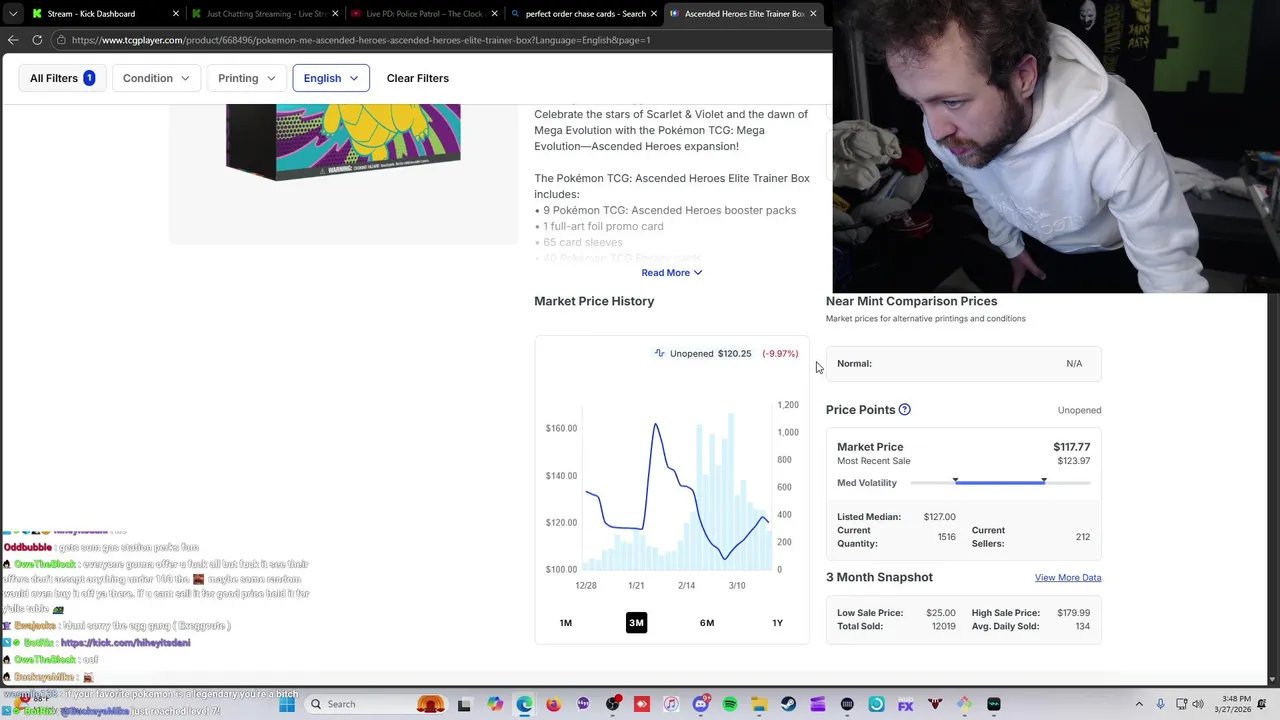Open Windows Start menu
Screen dimensions: 1280x720
tap(287, 704)
